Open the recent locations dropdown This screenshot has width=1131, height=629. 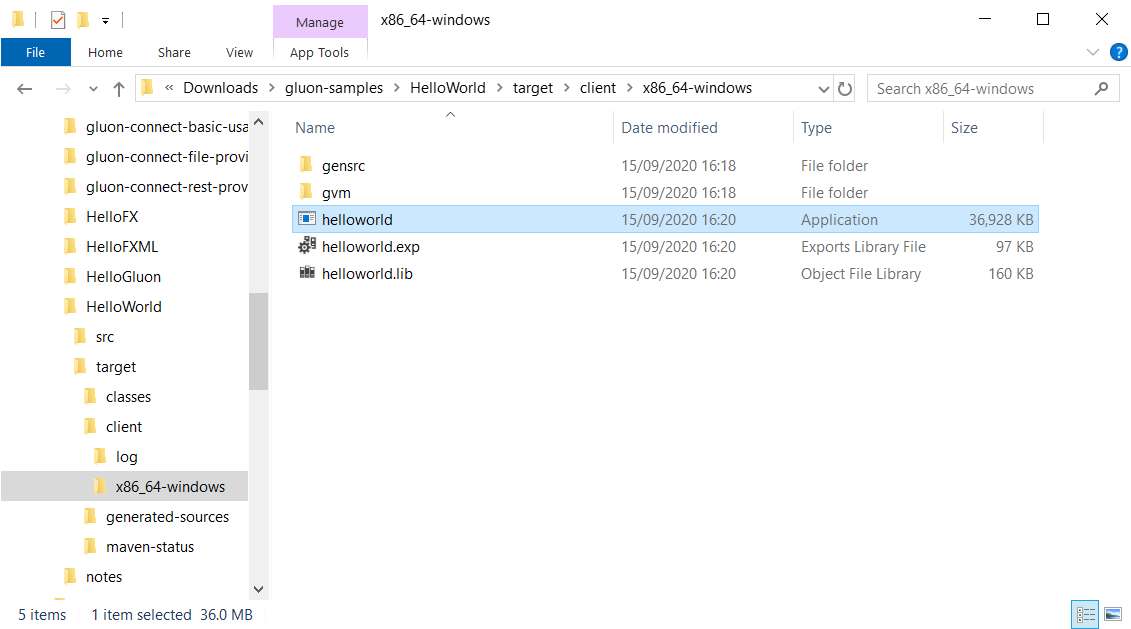pos(93,89)
